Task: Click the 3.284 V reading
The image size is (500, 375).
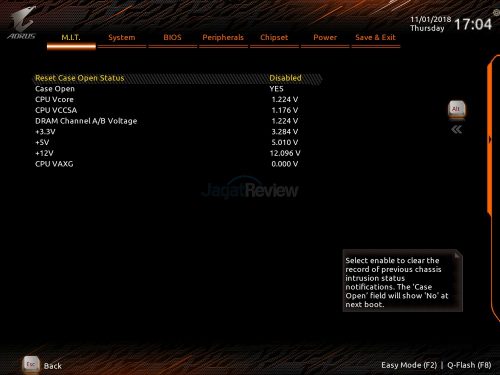Action: [285, 132]
